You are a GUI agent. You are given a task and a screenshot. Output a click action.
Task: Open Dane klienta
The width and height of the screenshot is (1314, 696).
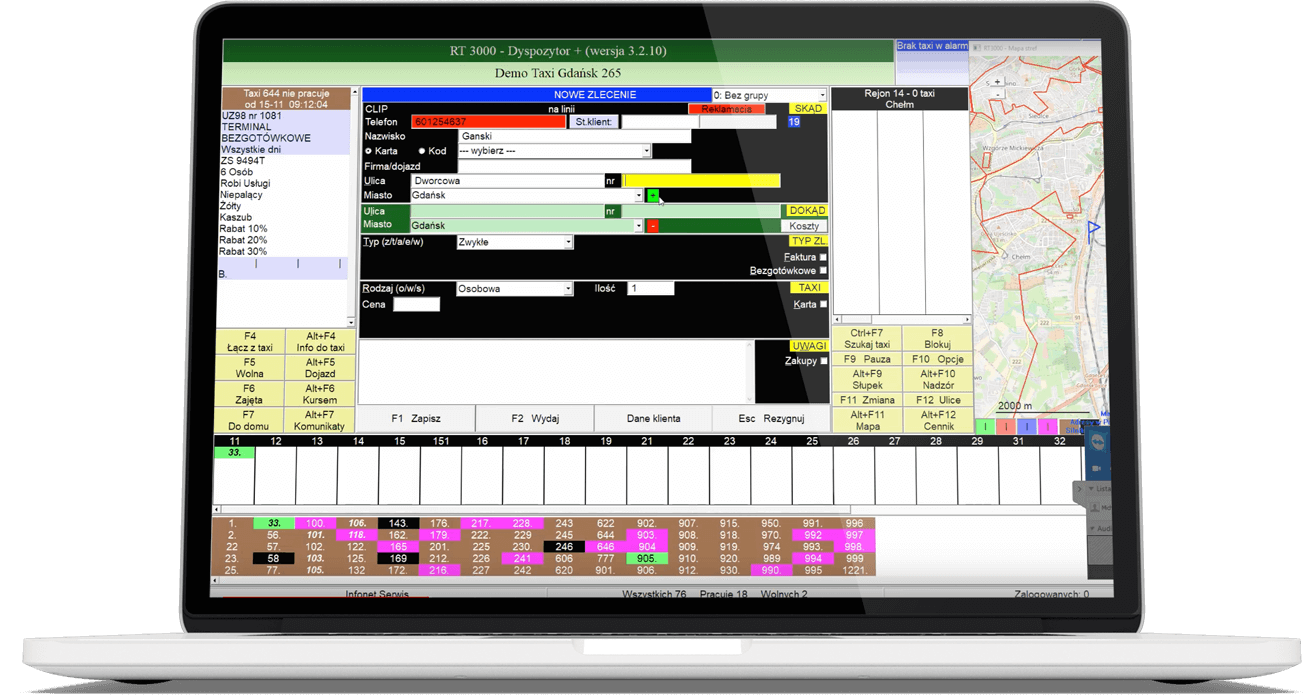653,419
